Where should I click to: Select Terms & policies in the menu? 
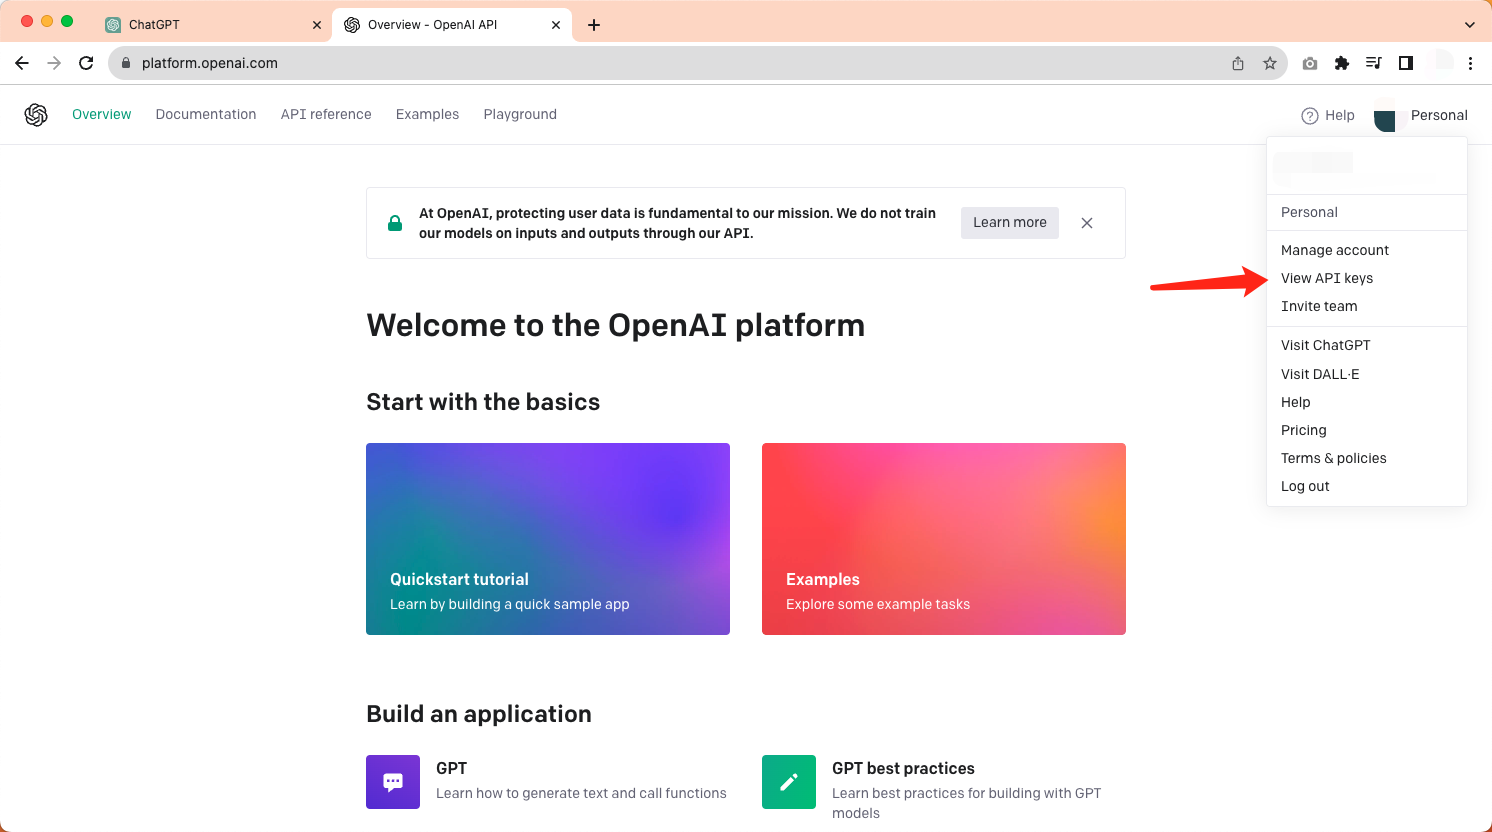coord(1367,459)
